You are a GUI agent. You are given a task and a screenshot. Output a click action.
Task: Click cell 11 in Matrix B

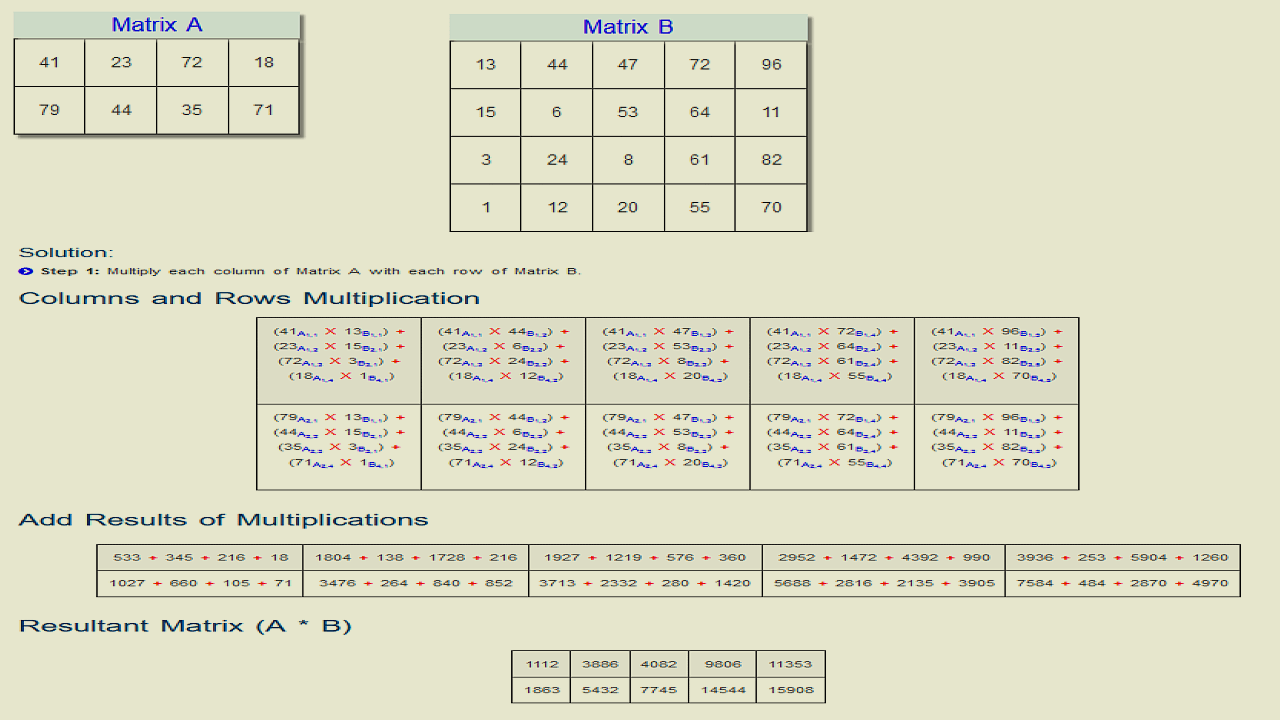tap(771, 112)
